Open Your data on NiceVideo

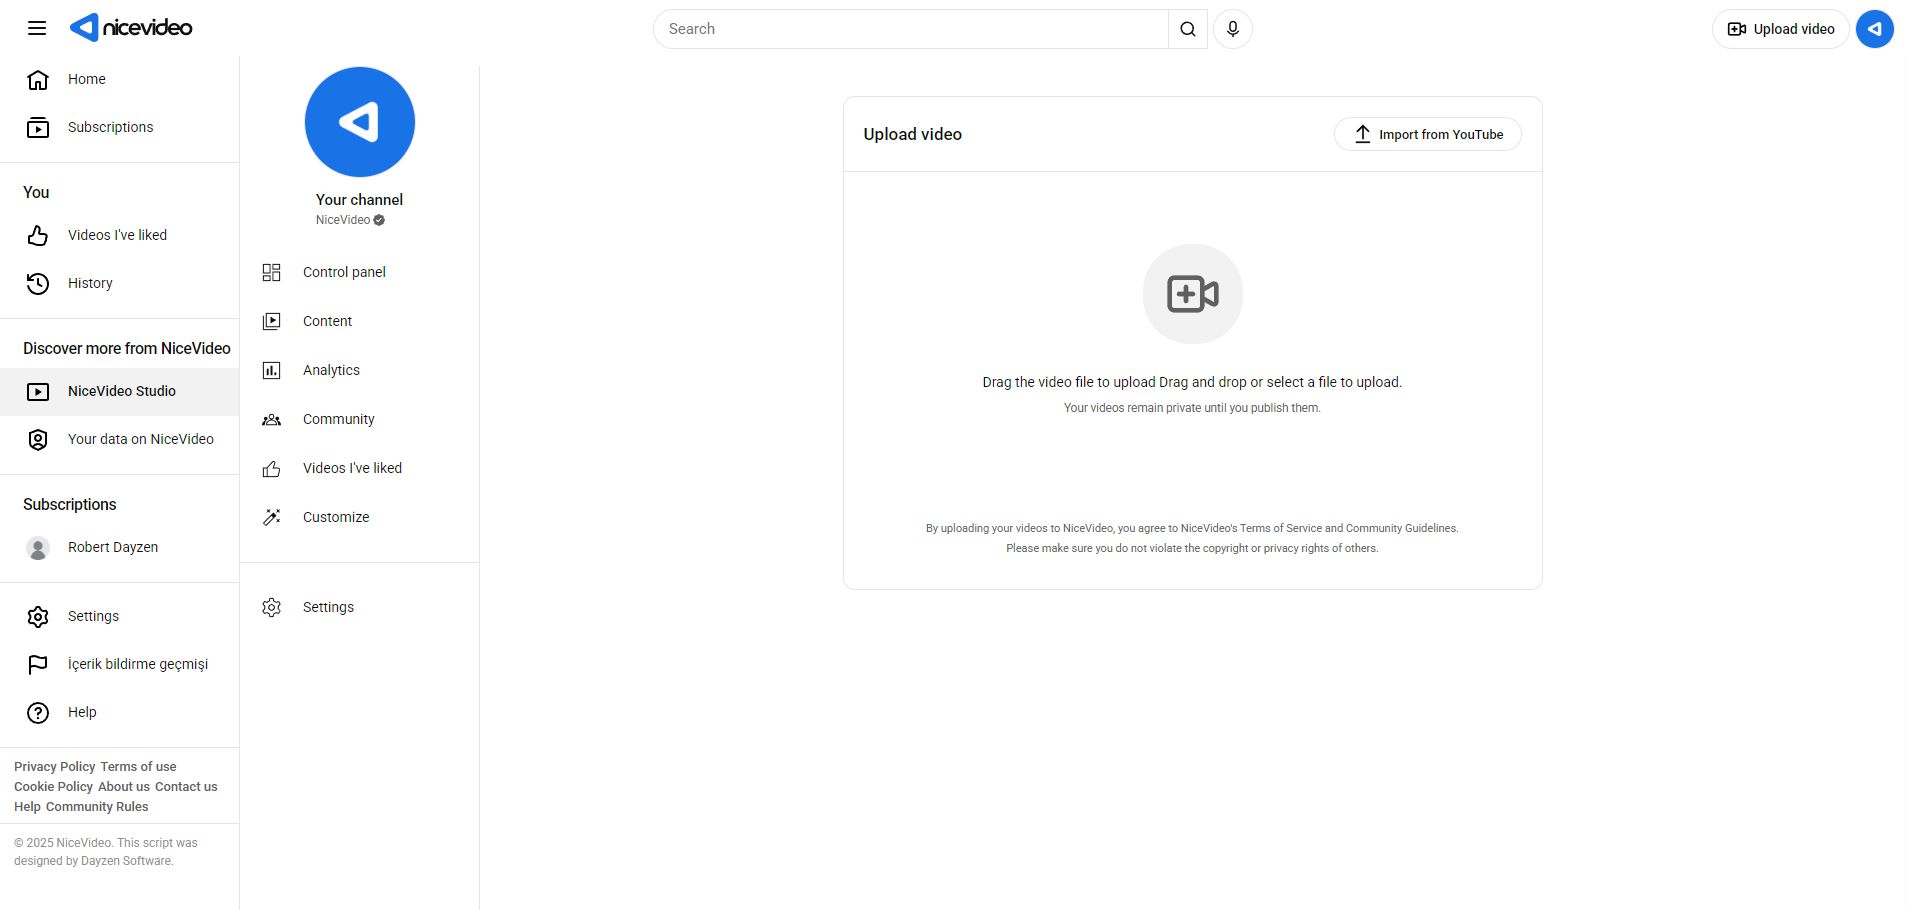120,440
